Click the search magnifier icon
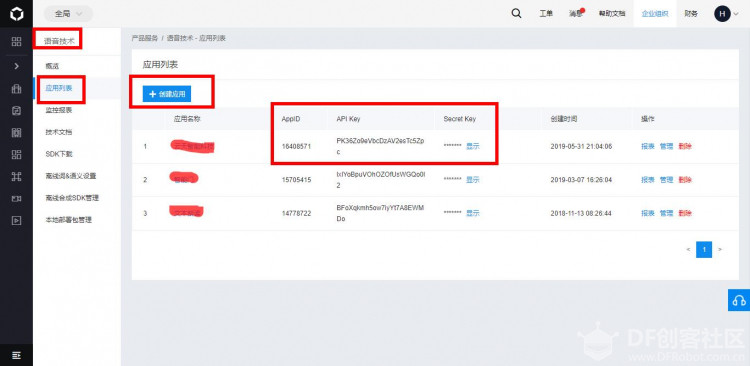 [516, 13]
